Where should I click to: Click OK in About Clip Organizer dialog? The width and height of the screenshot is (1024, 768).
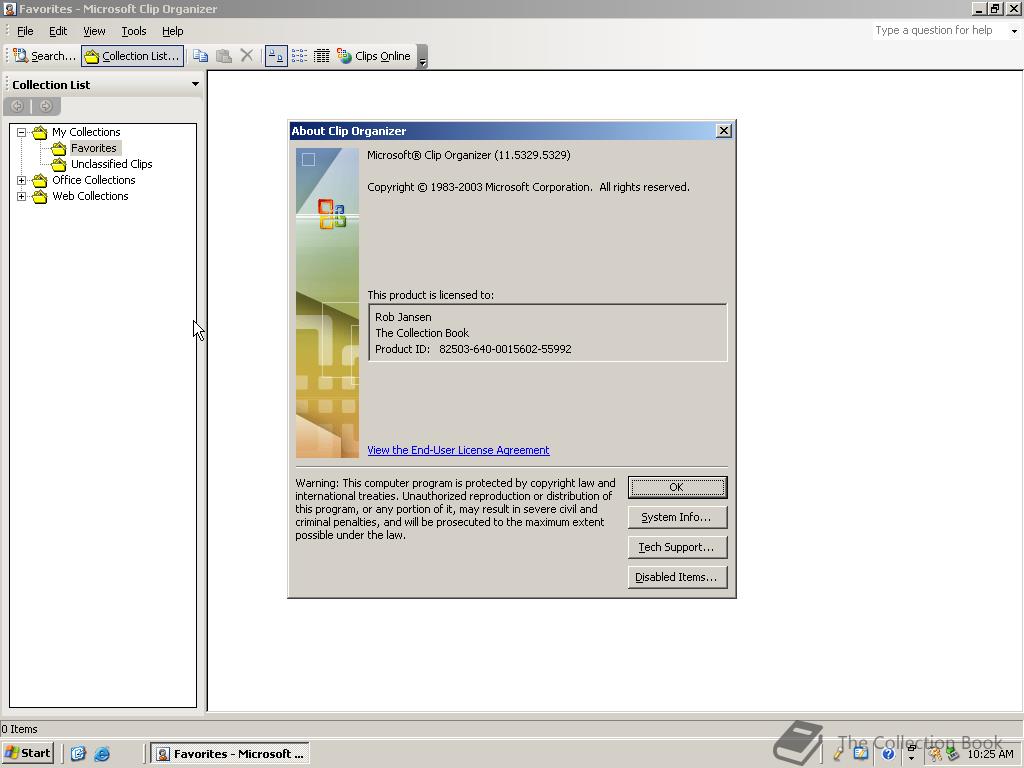[x=677, y=487]
